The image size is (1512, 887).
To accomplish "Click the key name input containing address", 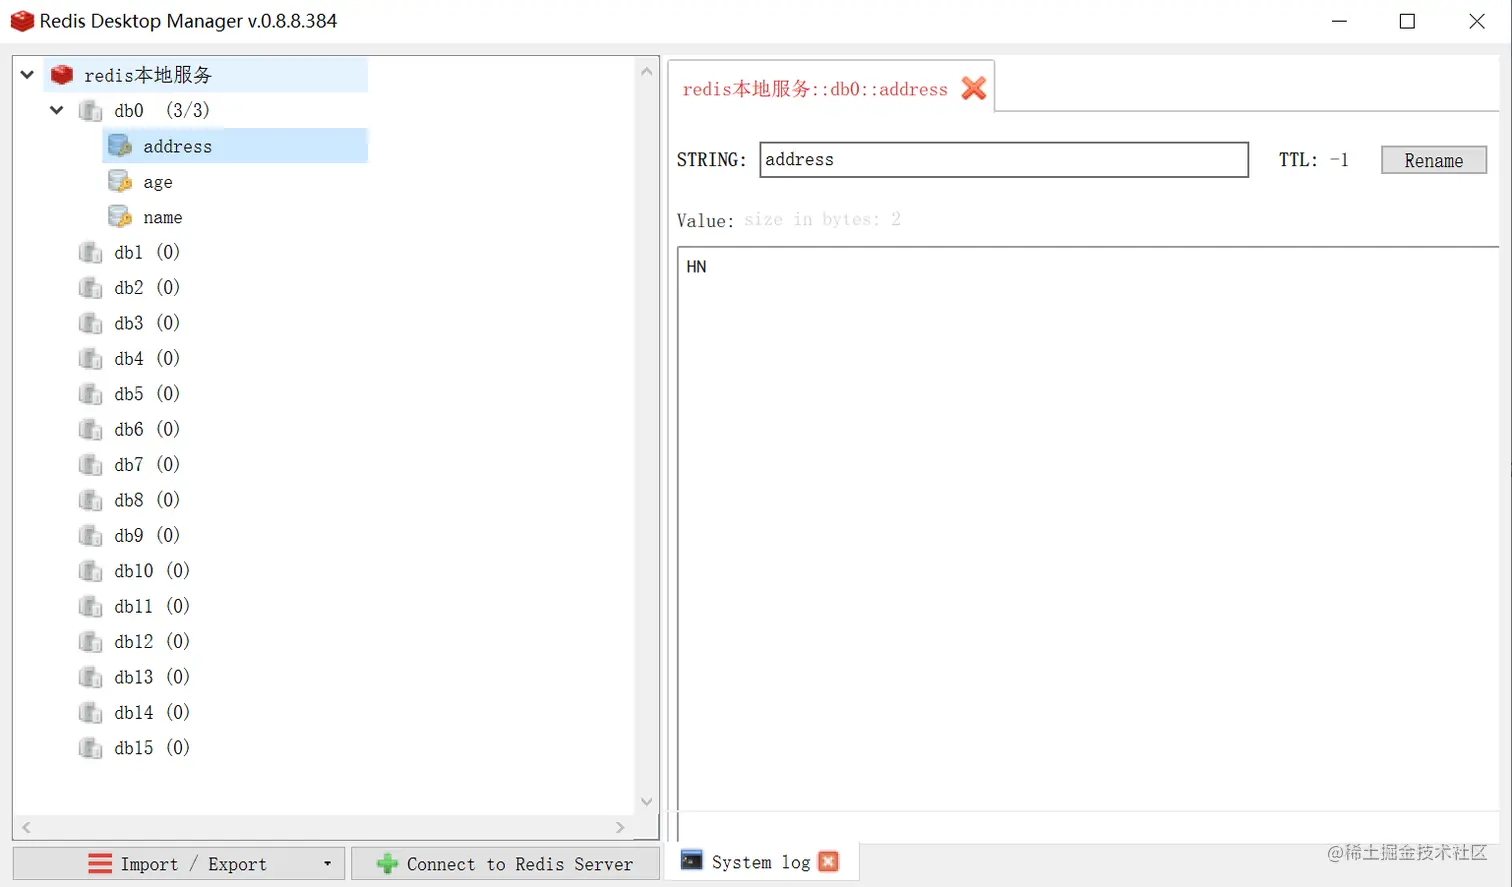I will coord(1004,160).
